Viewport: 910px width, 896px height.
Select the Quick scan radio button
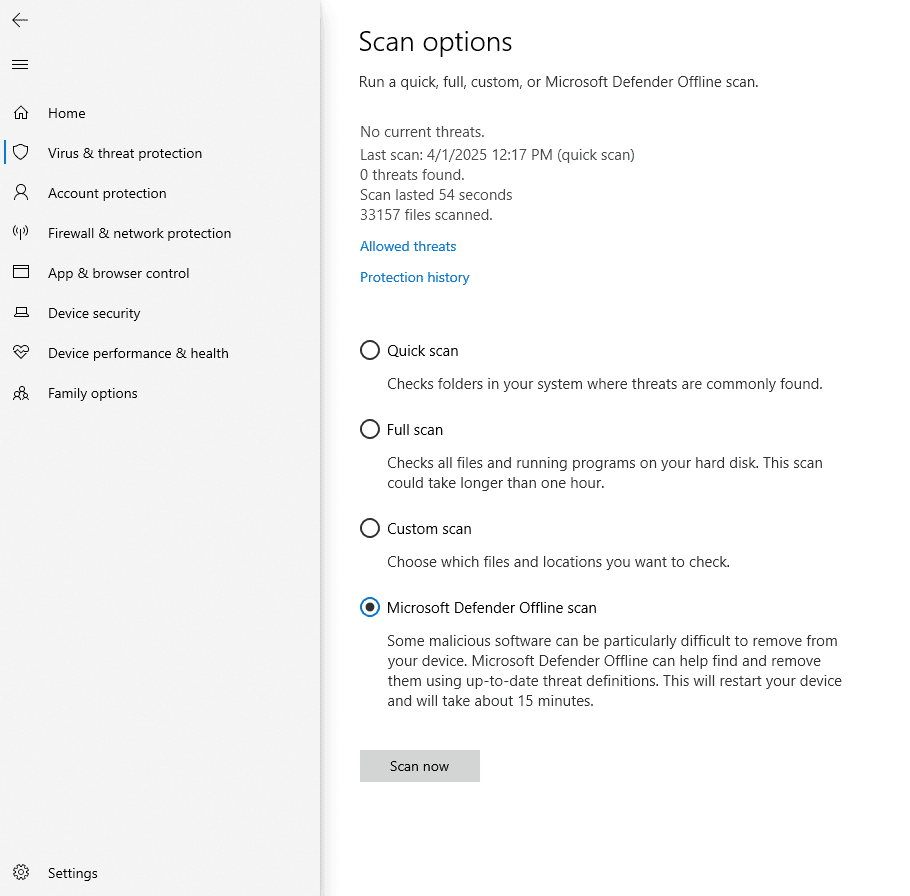(x=370, y=351)
